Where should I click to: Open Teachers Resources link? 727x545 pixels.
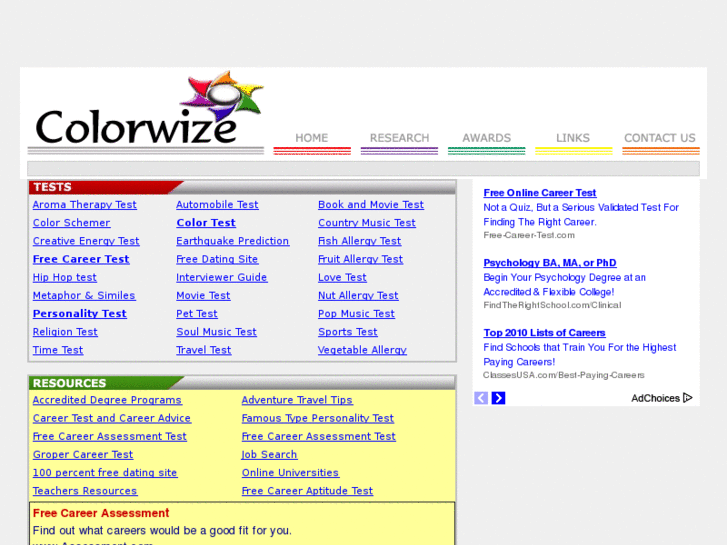85,491
